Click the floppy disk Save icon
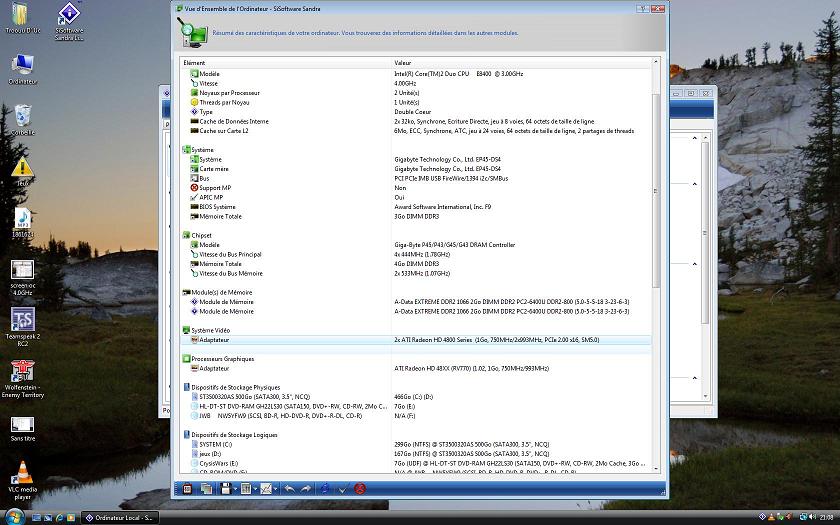 pyautogui.click(x=226, y=489)
